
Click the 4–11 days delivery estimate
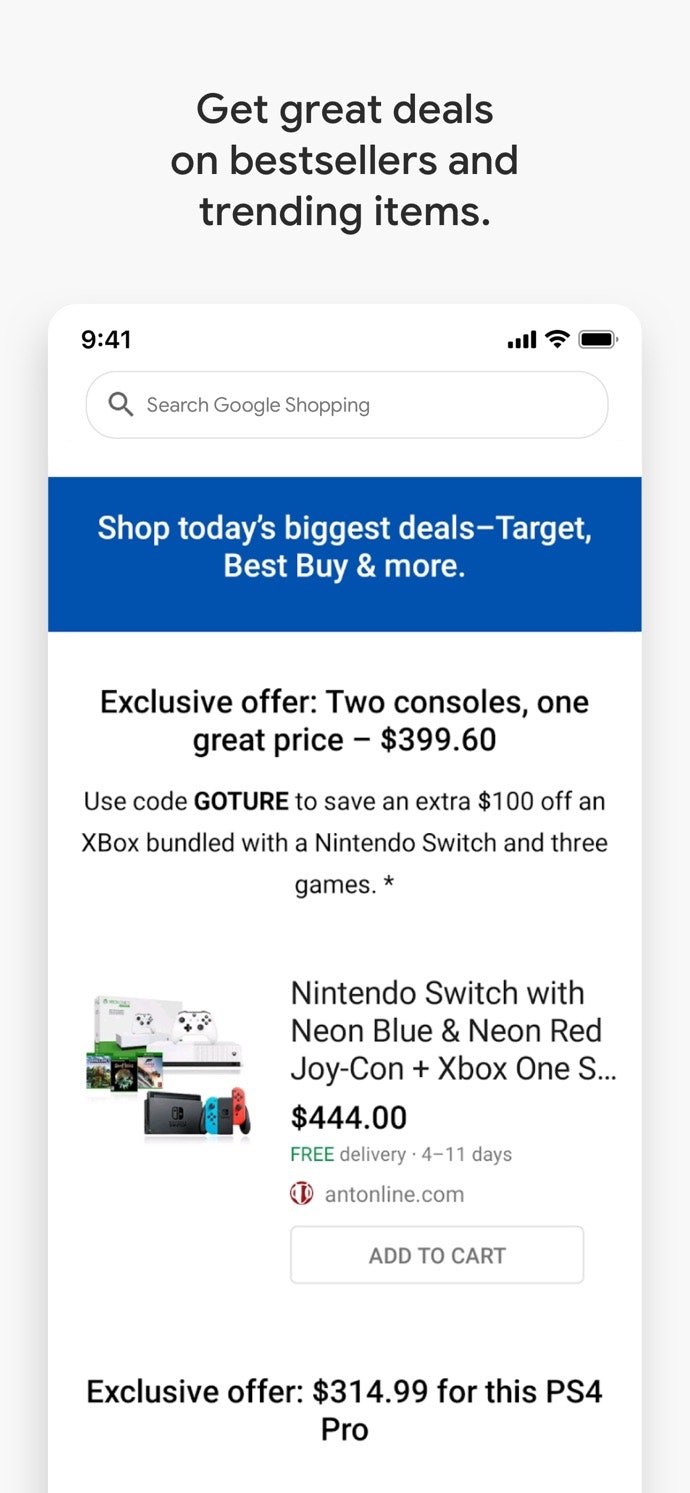pos(470,1154)
